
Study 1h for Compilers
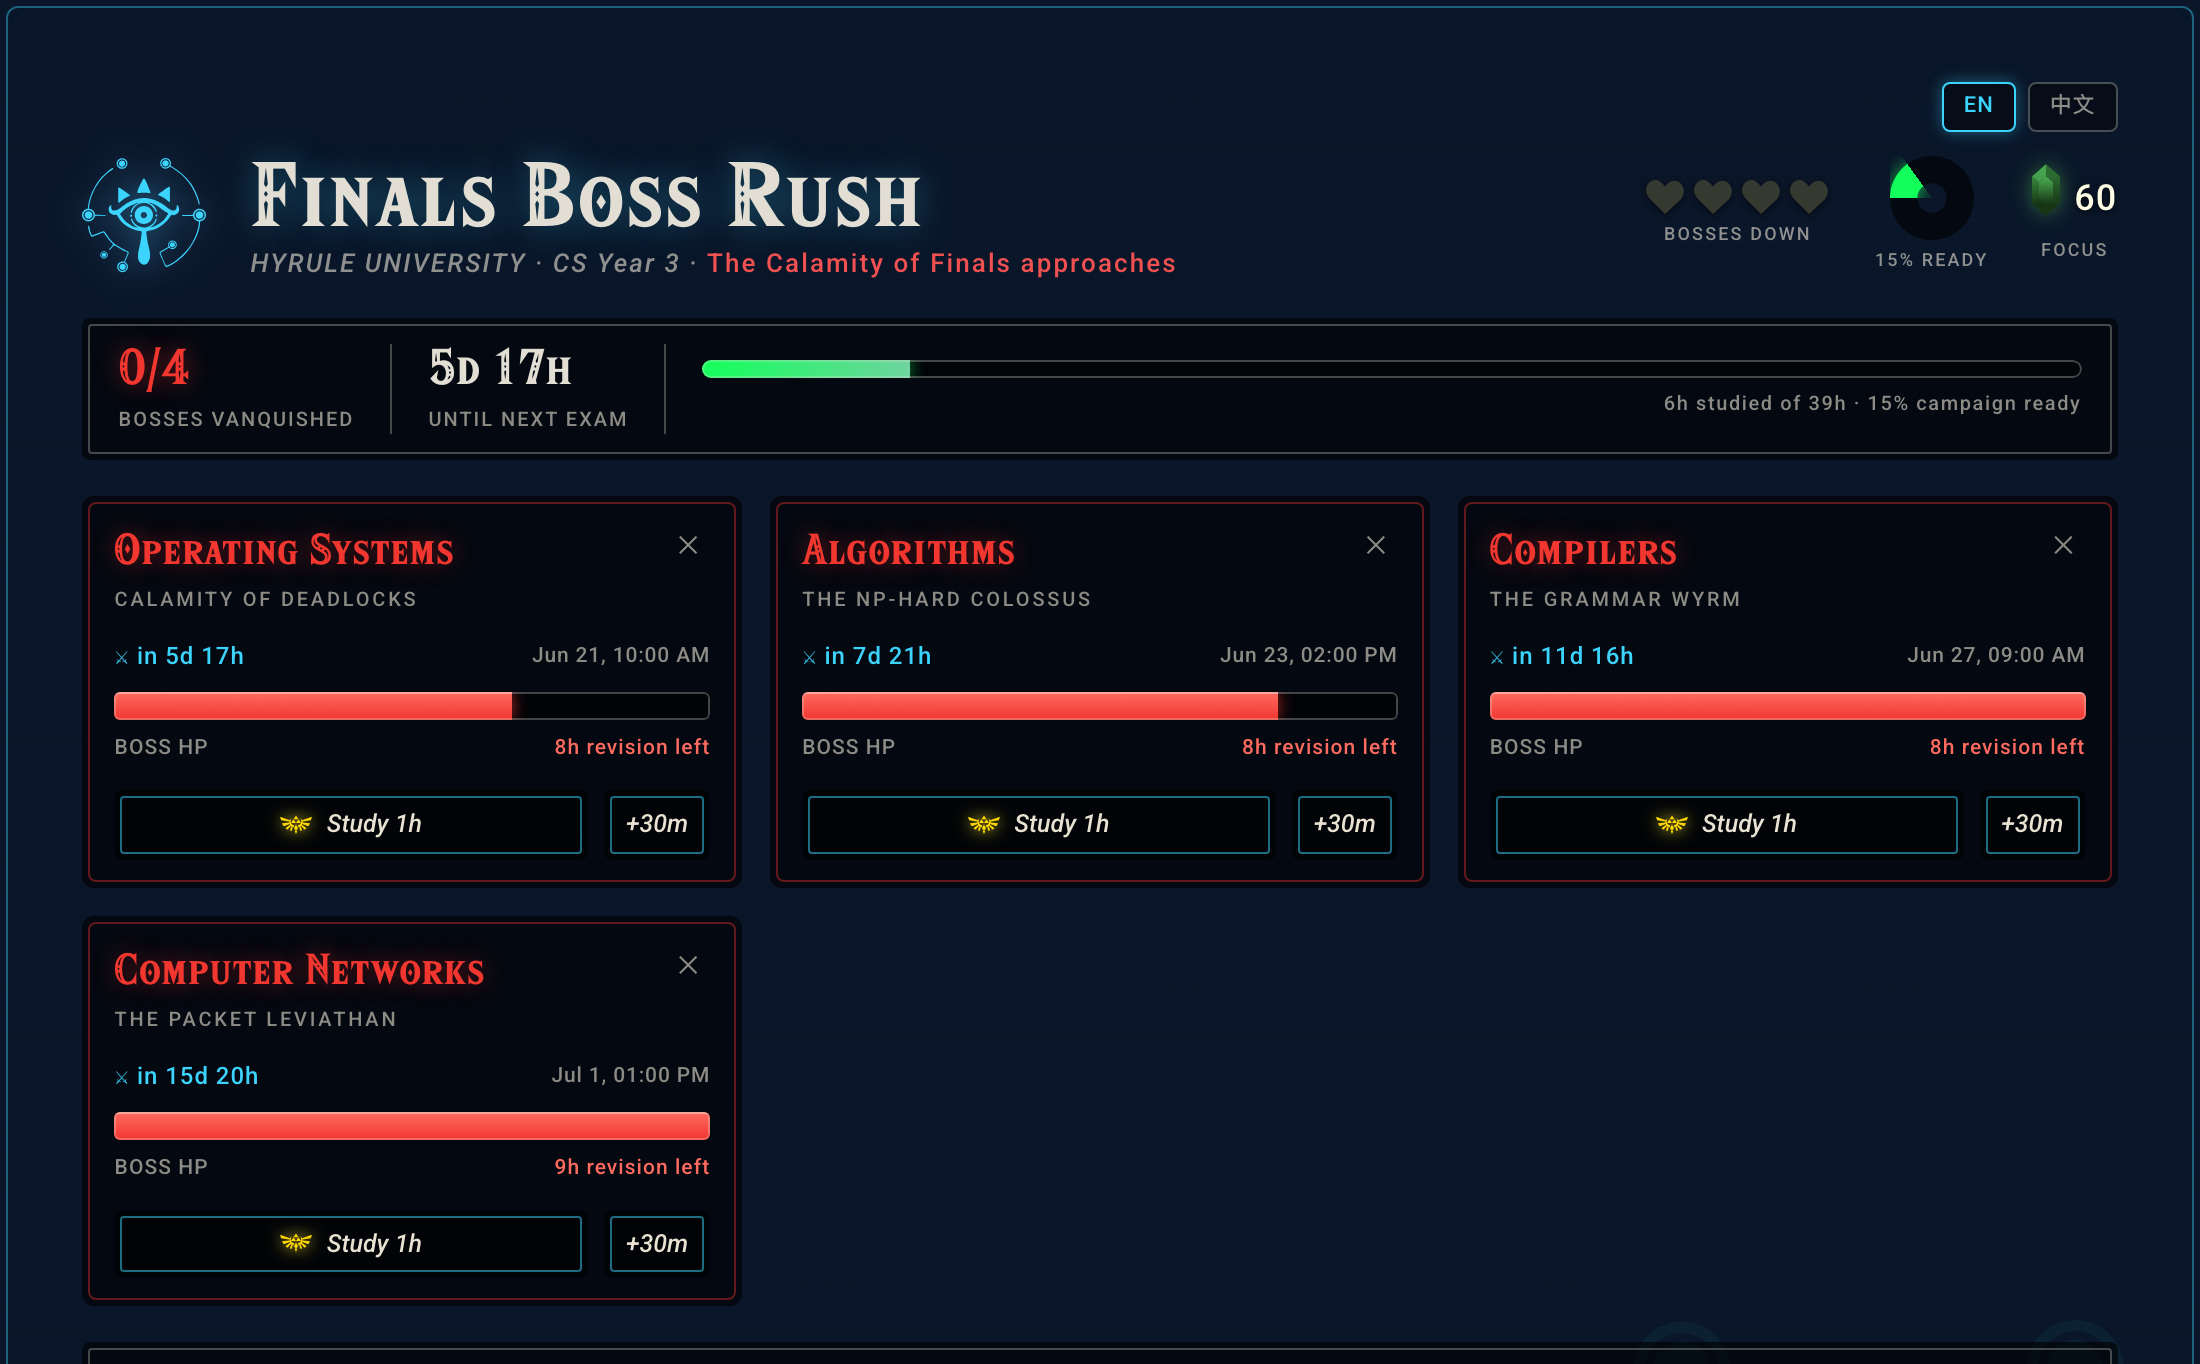[1726, 824]
